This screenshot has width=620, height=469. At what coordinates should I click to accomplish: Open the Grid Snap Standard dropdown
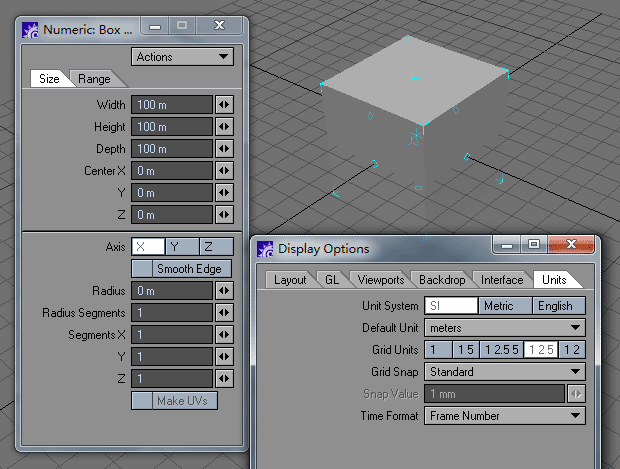pos(505,372)
